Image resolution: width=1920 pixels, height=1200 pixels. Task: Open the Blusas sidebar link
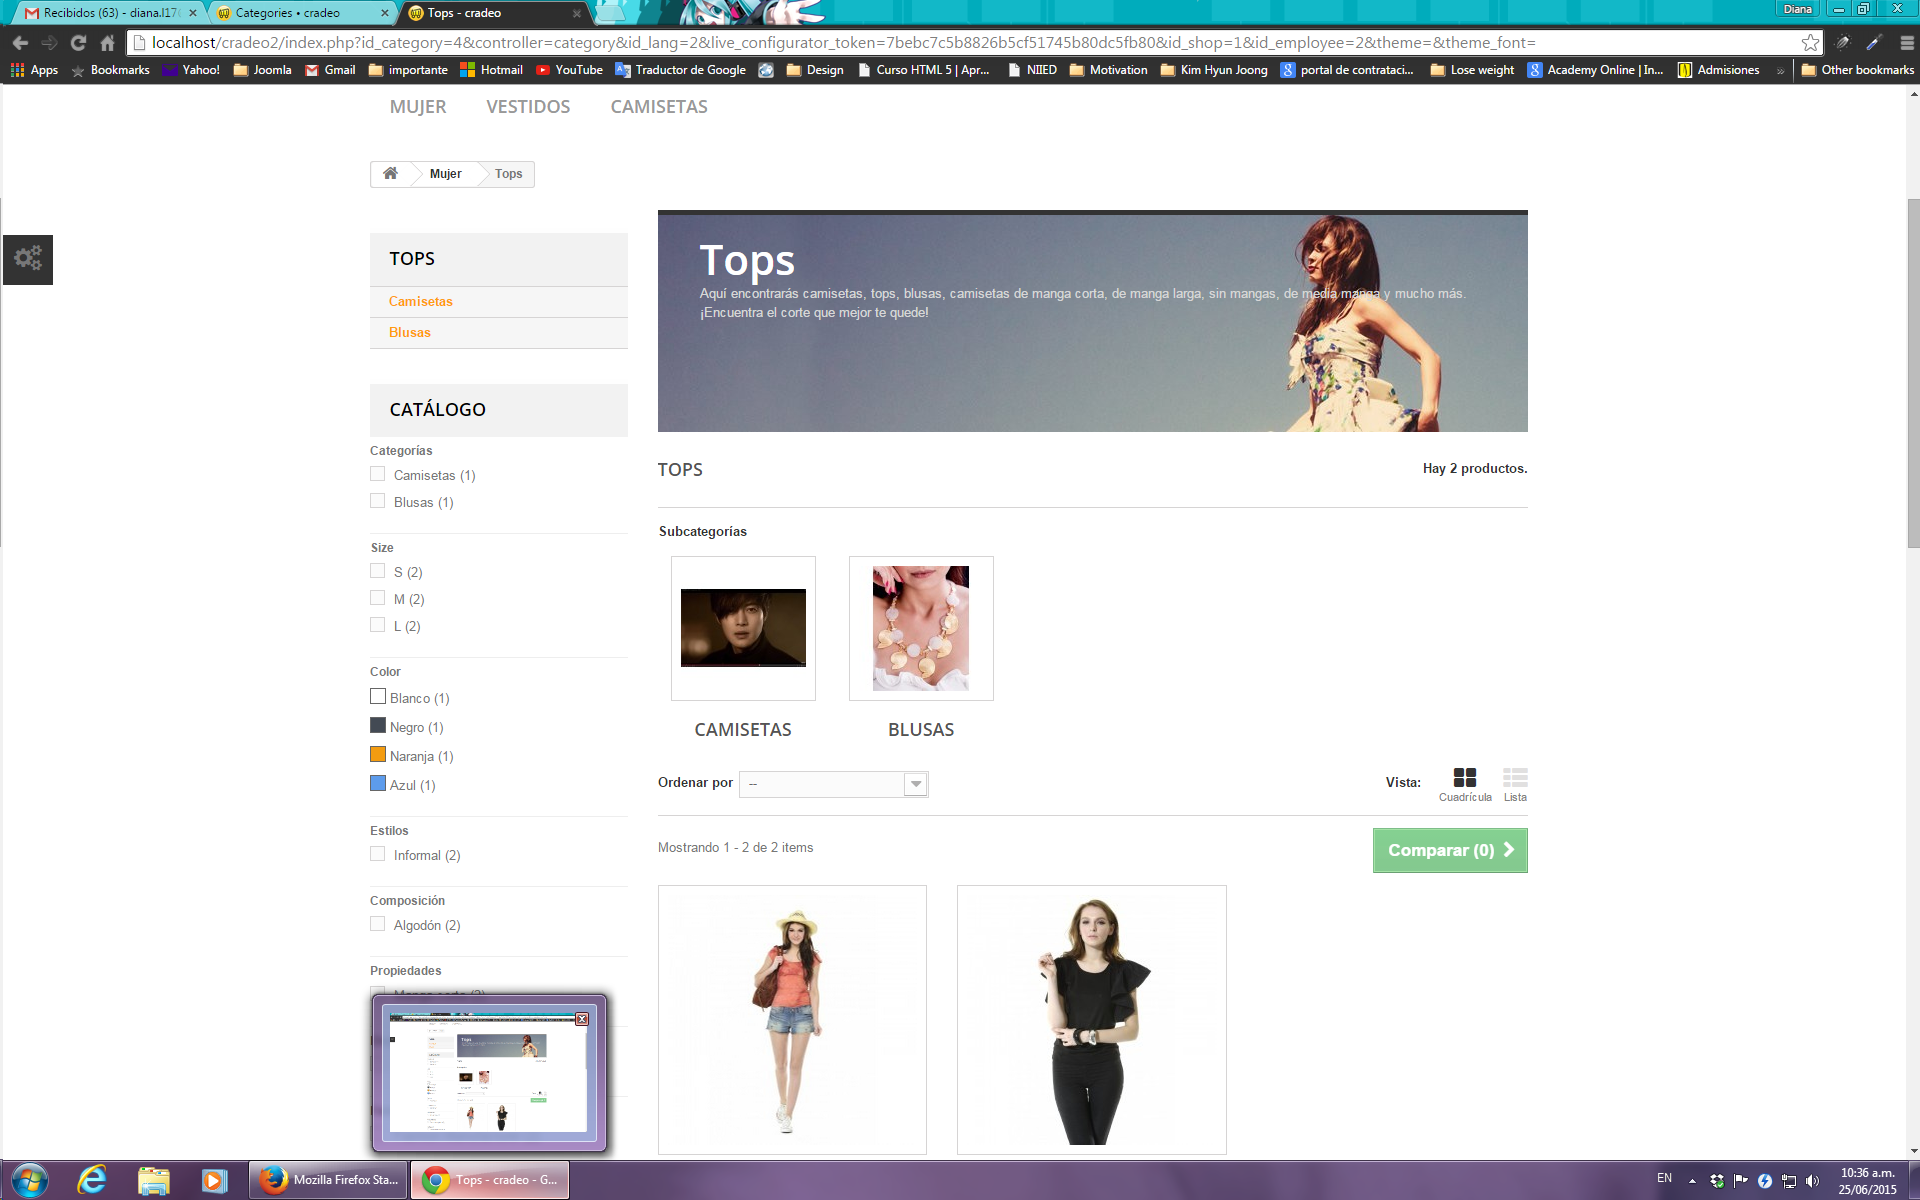click(410, 333)
